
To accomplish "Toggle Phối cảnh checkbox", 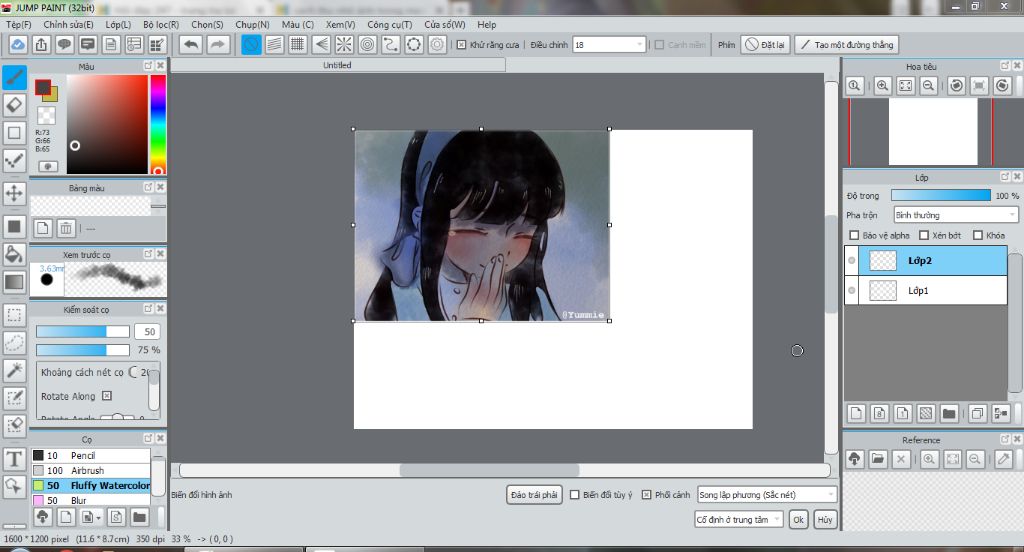I will click(647, 495).
